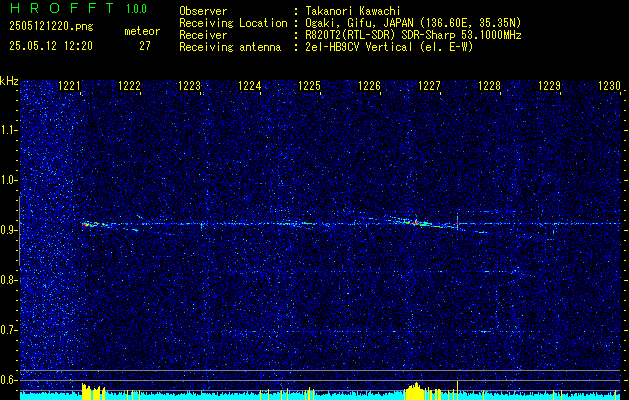Click the Receiving antenna label
The height and width of the screenshot is (400, 629).
[x=230, y=47]
